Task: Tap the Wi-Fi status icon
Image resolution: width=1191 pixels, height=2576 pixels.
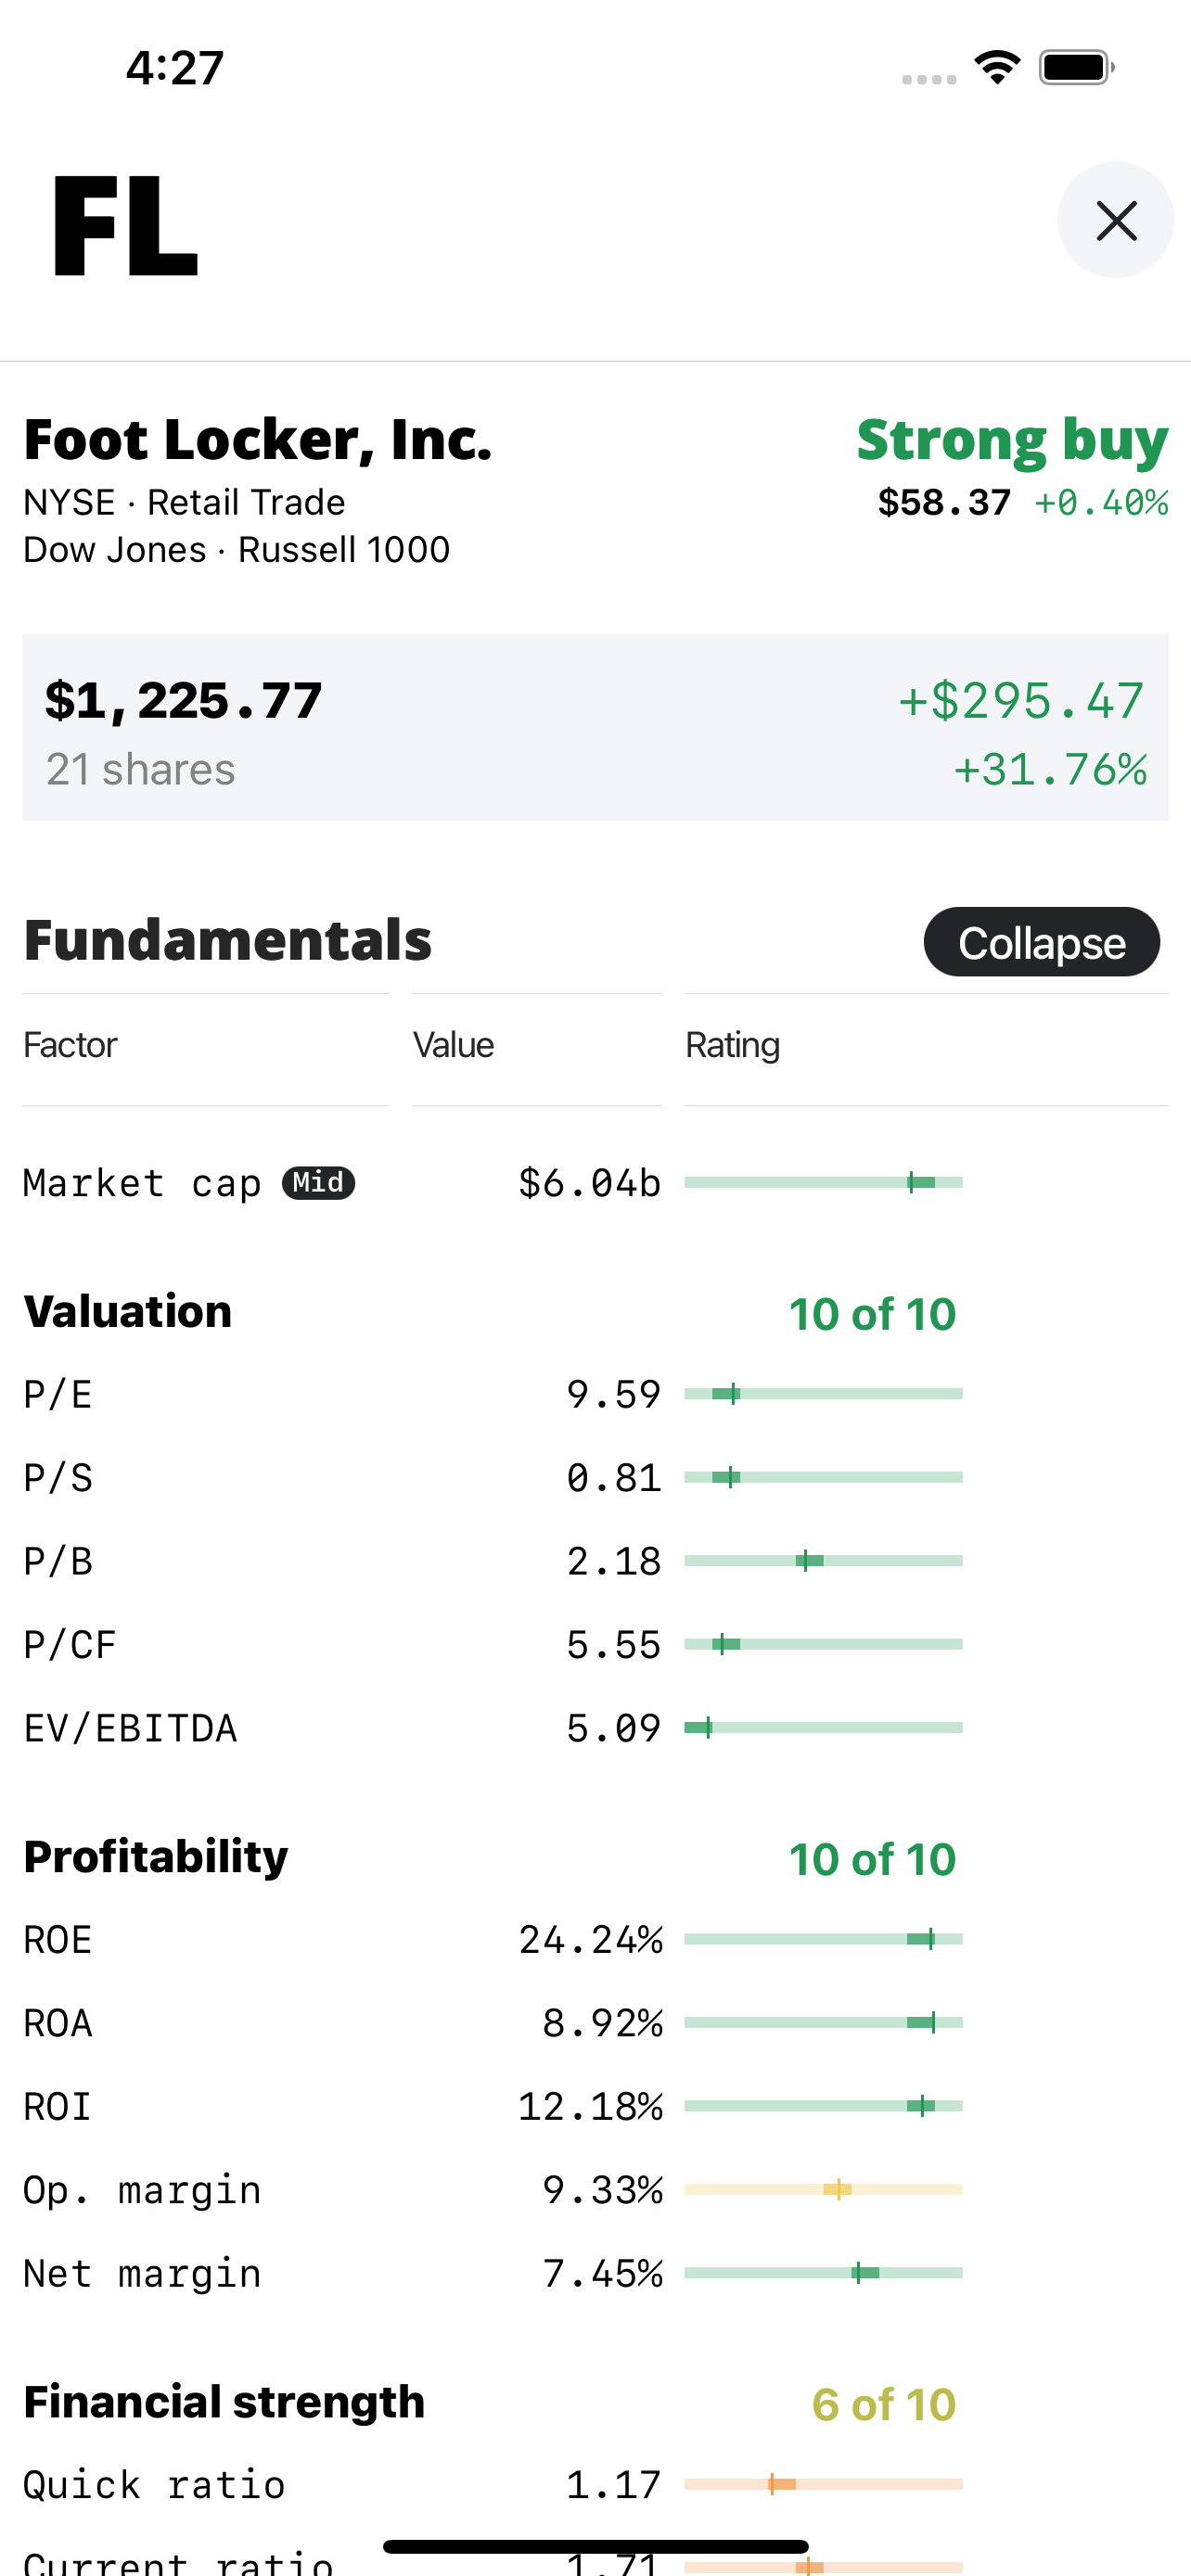Action: 997,67
